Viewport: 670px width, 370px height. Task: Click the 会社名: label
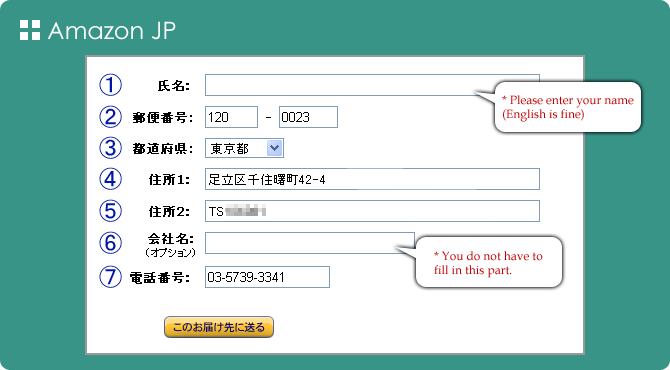coord(171,238)
